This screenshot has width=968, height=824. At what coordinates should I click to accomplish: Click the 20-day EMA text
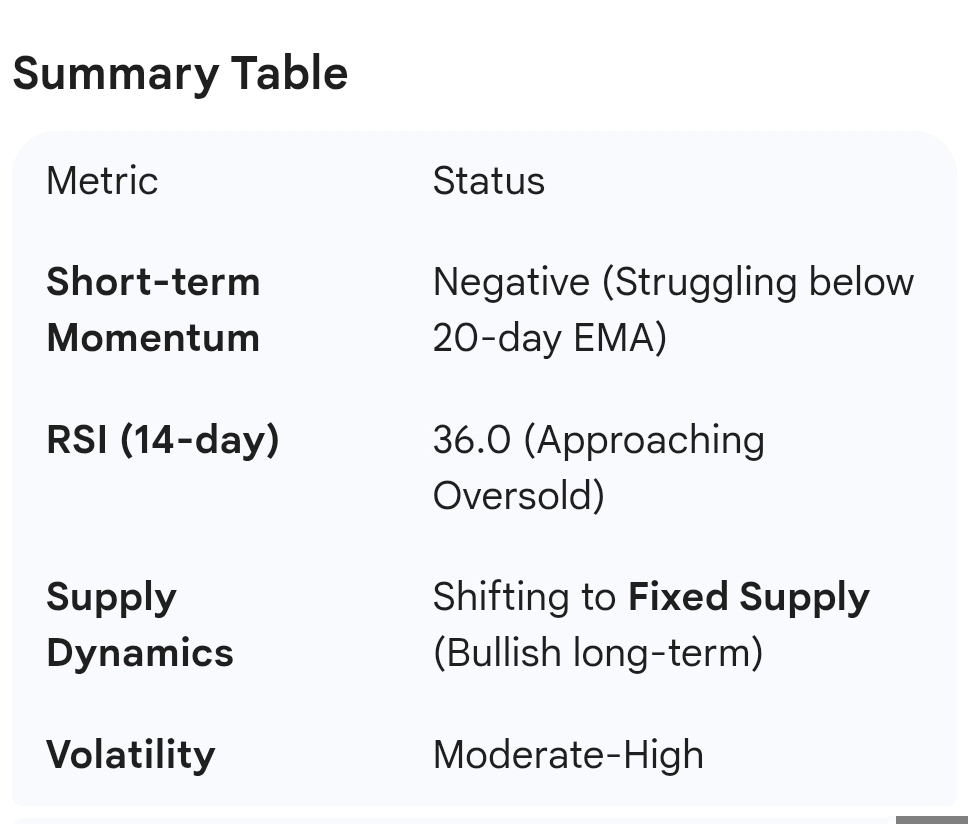pyautogui.click(x=549, y=339)
